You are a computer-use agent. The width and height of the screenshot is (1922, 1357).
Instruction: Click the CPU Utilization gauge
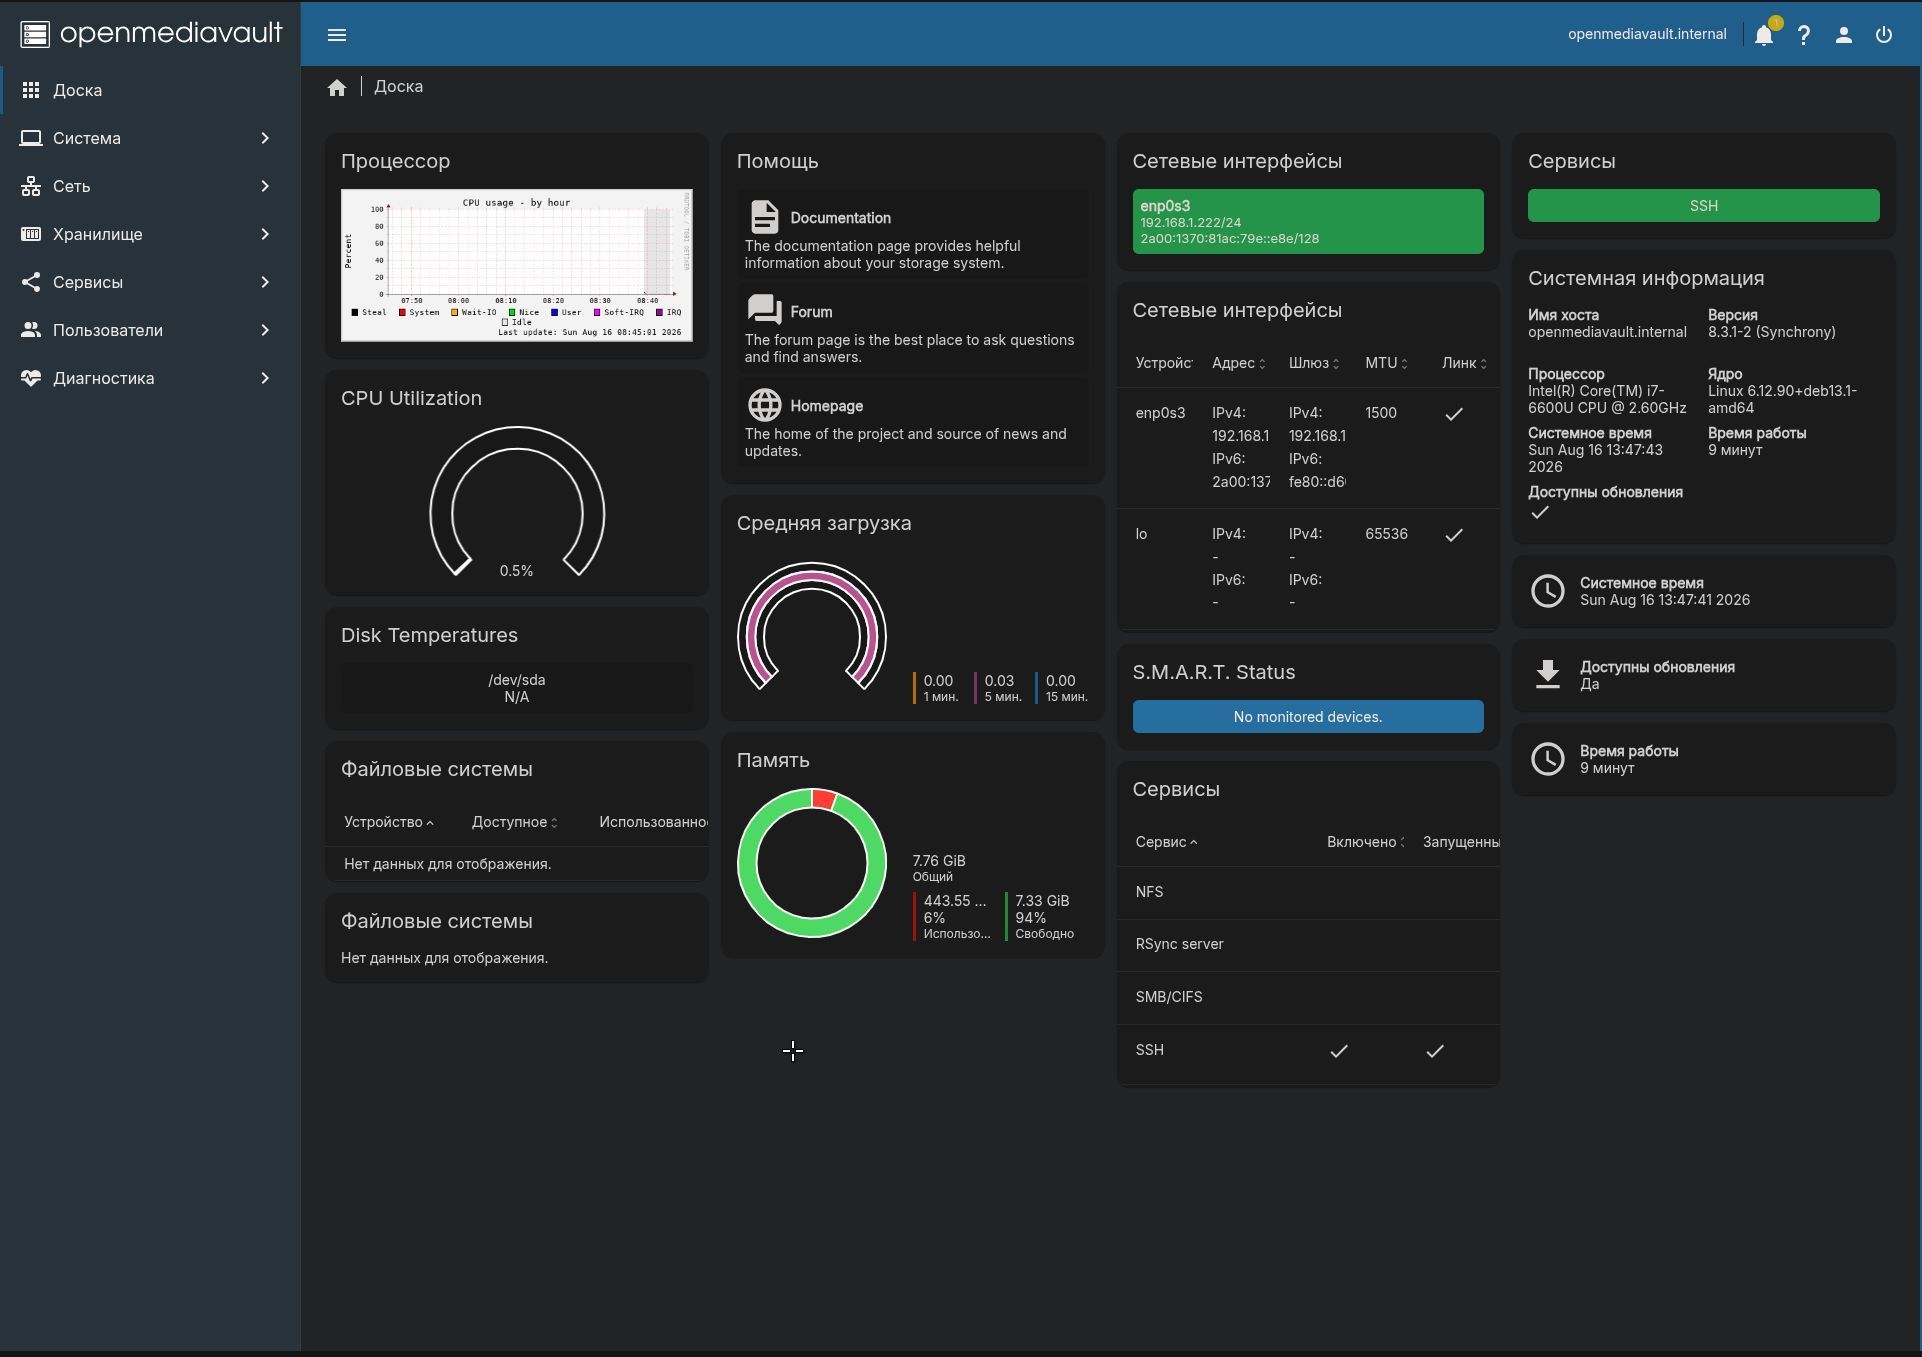pyautogui.click(x=517, y=502)
